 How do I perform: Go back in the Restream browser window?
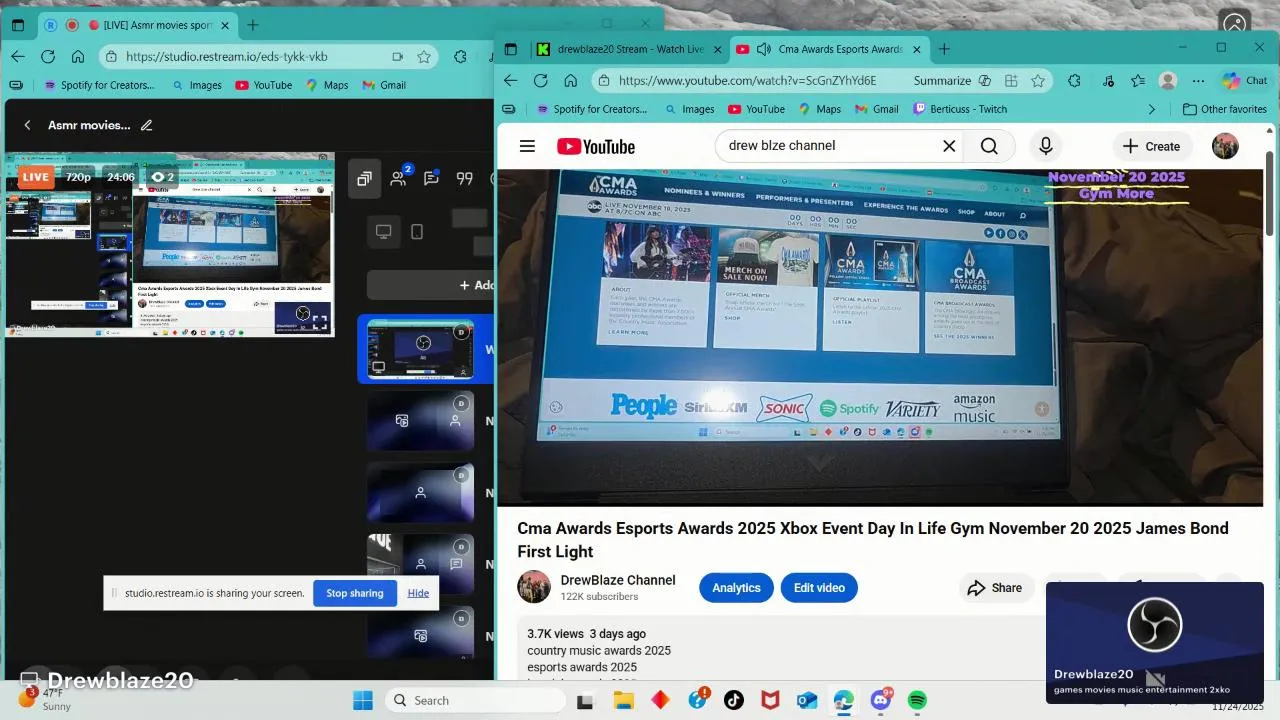[x=18, y=57]
